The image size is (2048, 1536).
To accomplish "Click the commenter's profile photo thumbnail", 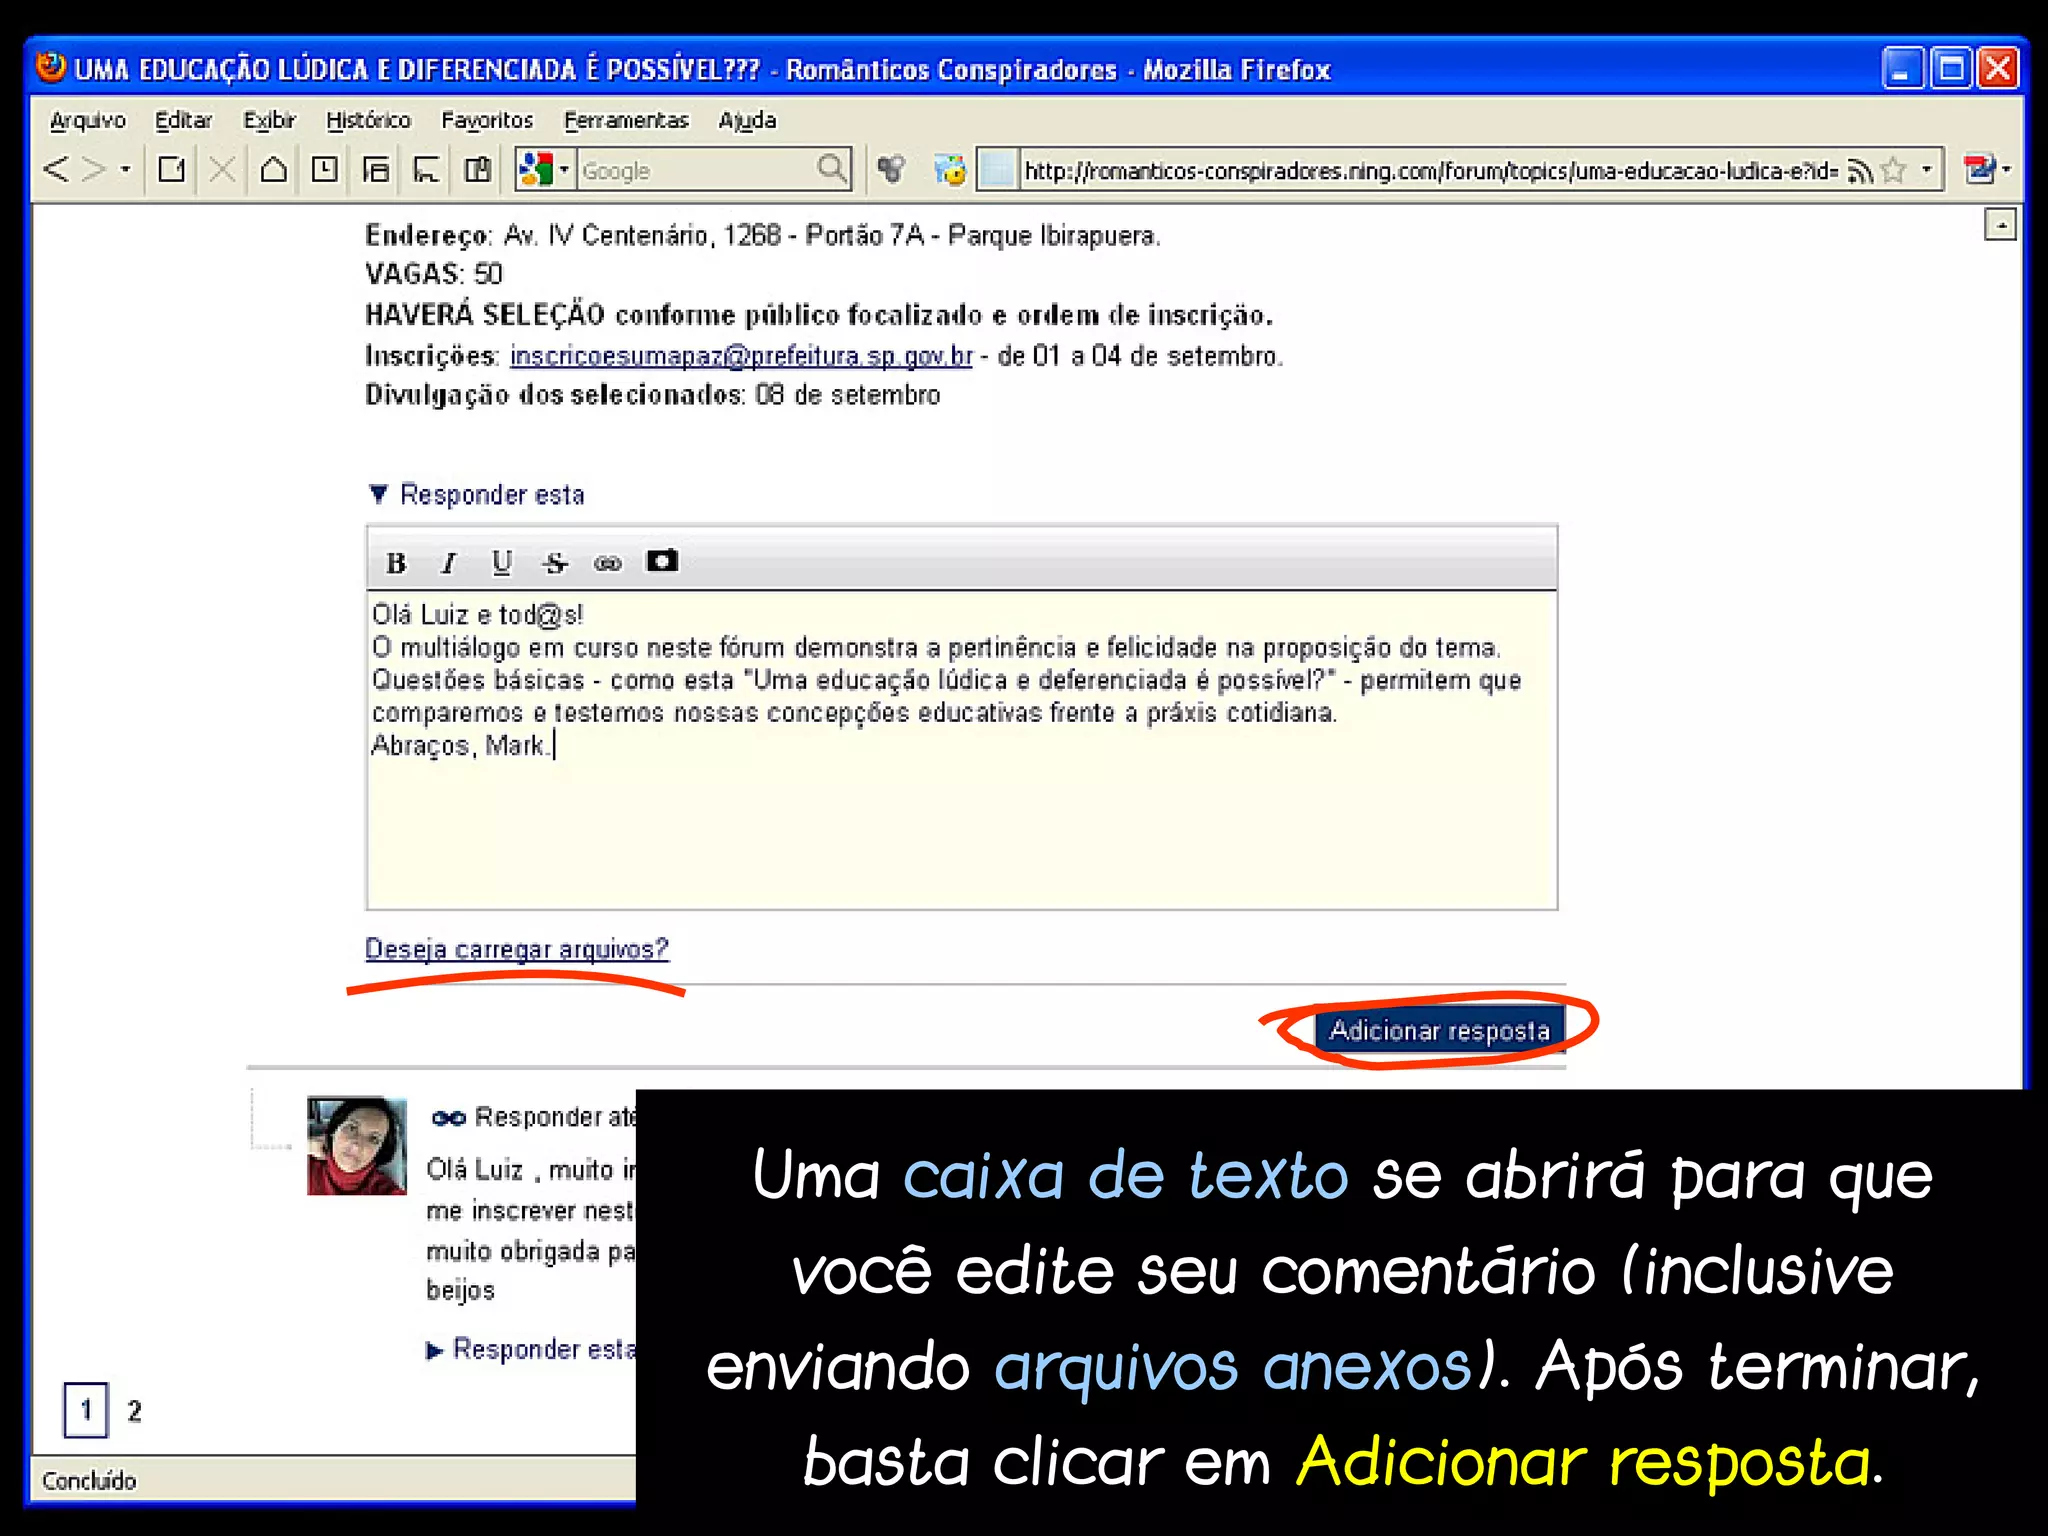I will tap(357, 1146).
